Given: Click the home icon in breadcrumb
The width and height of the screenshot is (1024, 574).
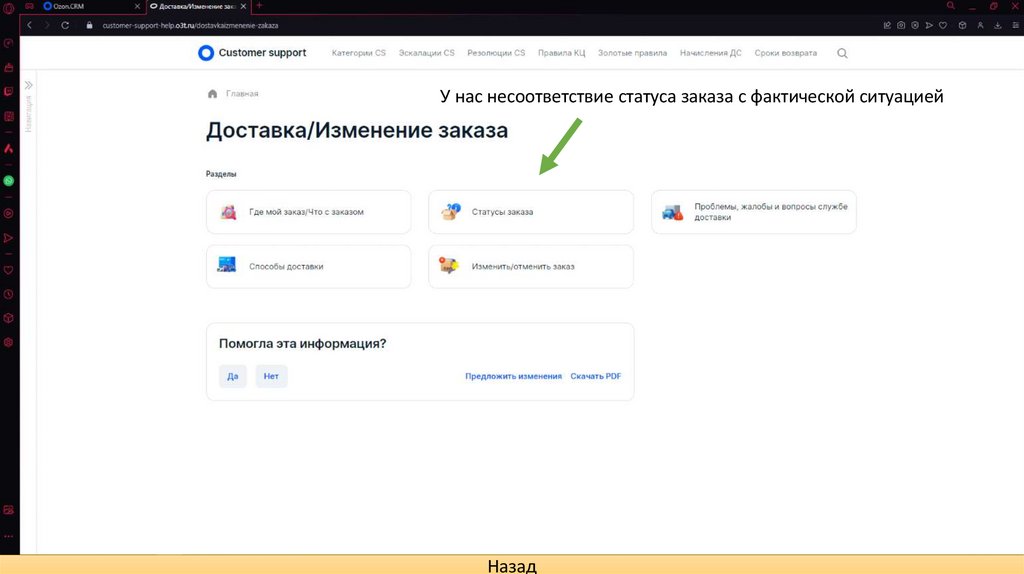Looking at the screenshot, I should point(212,93).
